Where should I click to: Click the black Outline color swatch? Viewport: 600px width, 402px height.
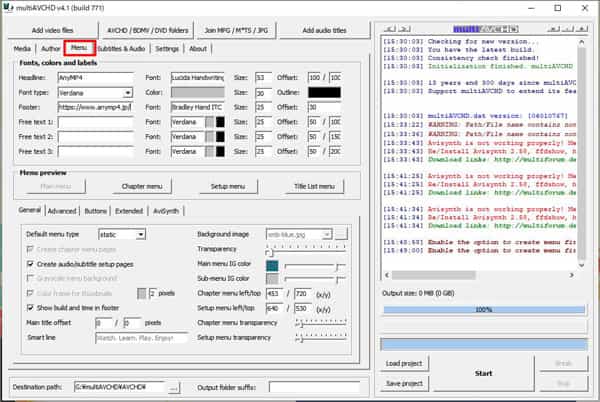(x=325, y=92)
